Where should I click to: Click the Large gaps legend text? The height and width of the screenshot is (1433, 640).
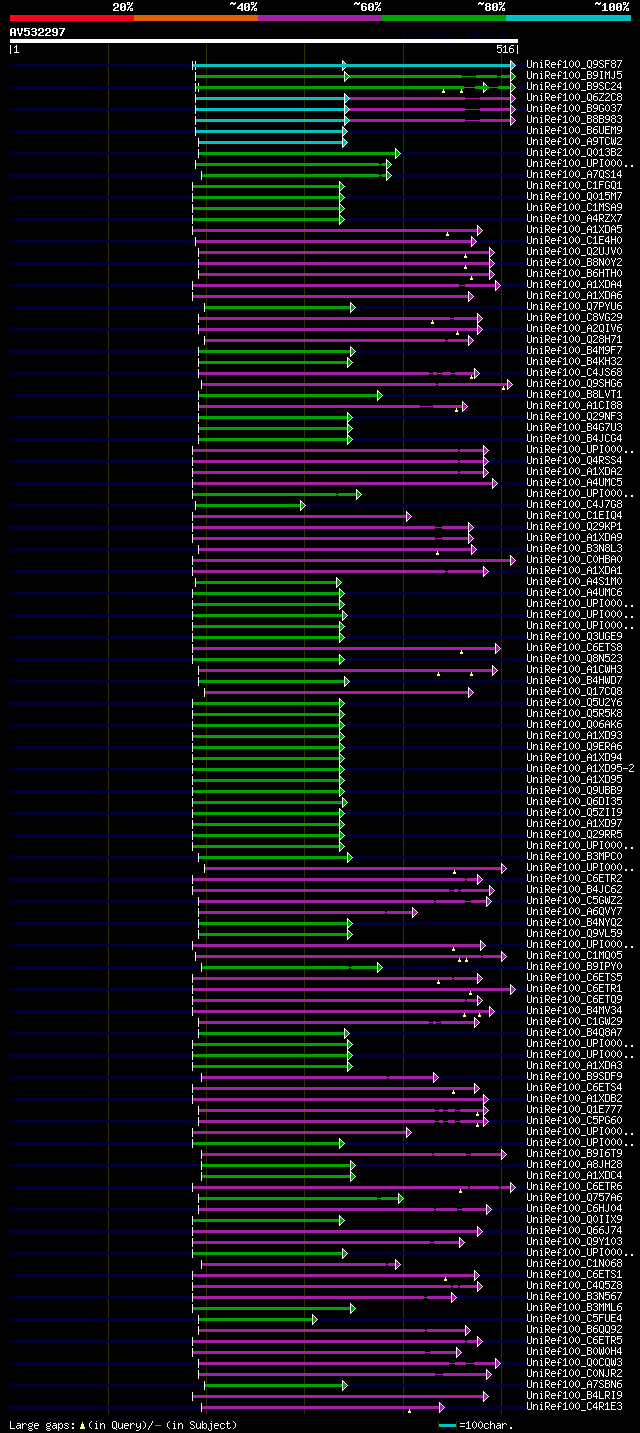click(x=123, y=1425)
